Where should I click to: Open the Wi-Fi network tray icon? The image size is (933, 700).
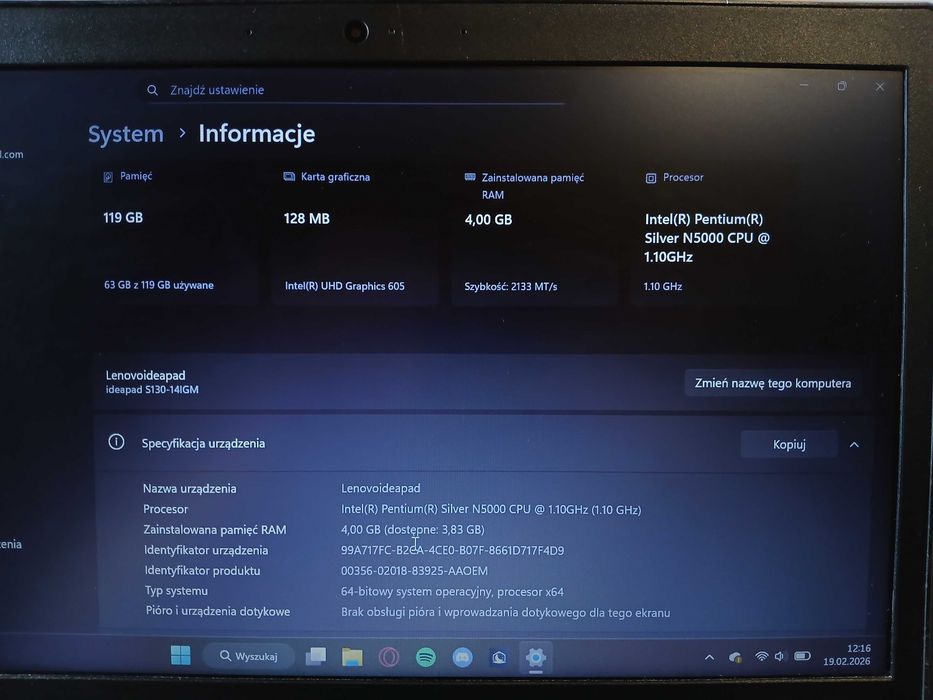[x=761, y=657]
